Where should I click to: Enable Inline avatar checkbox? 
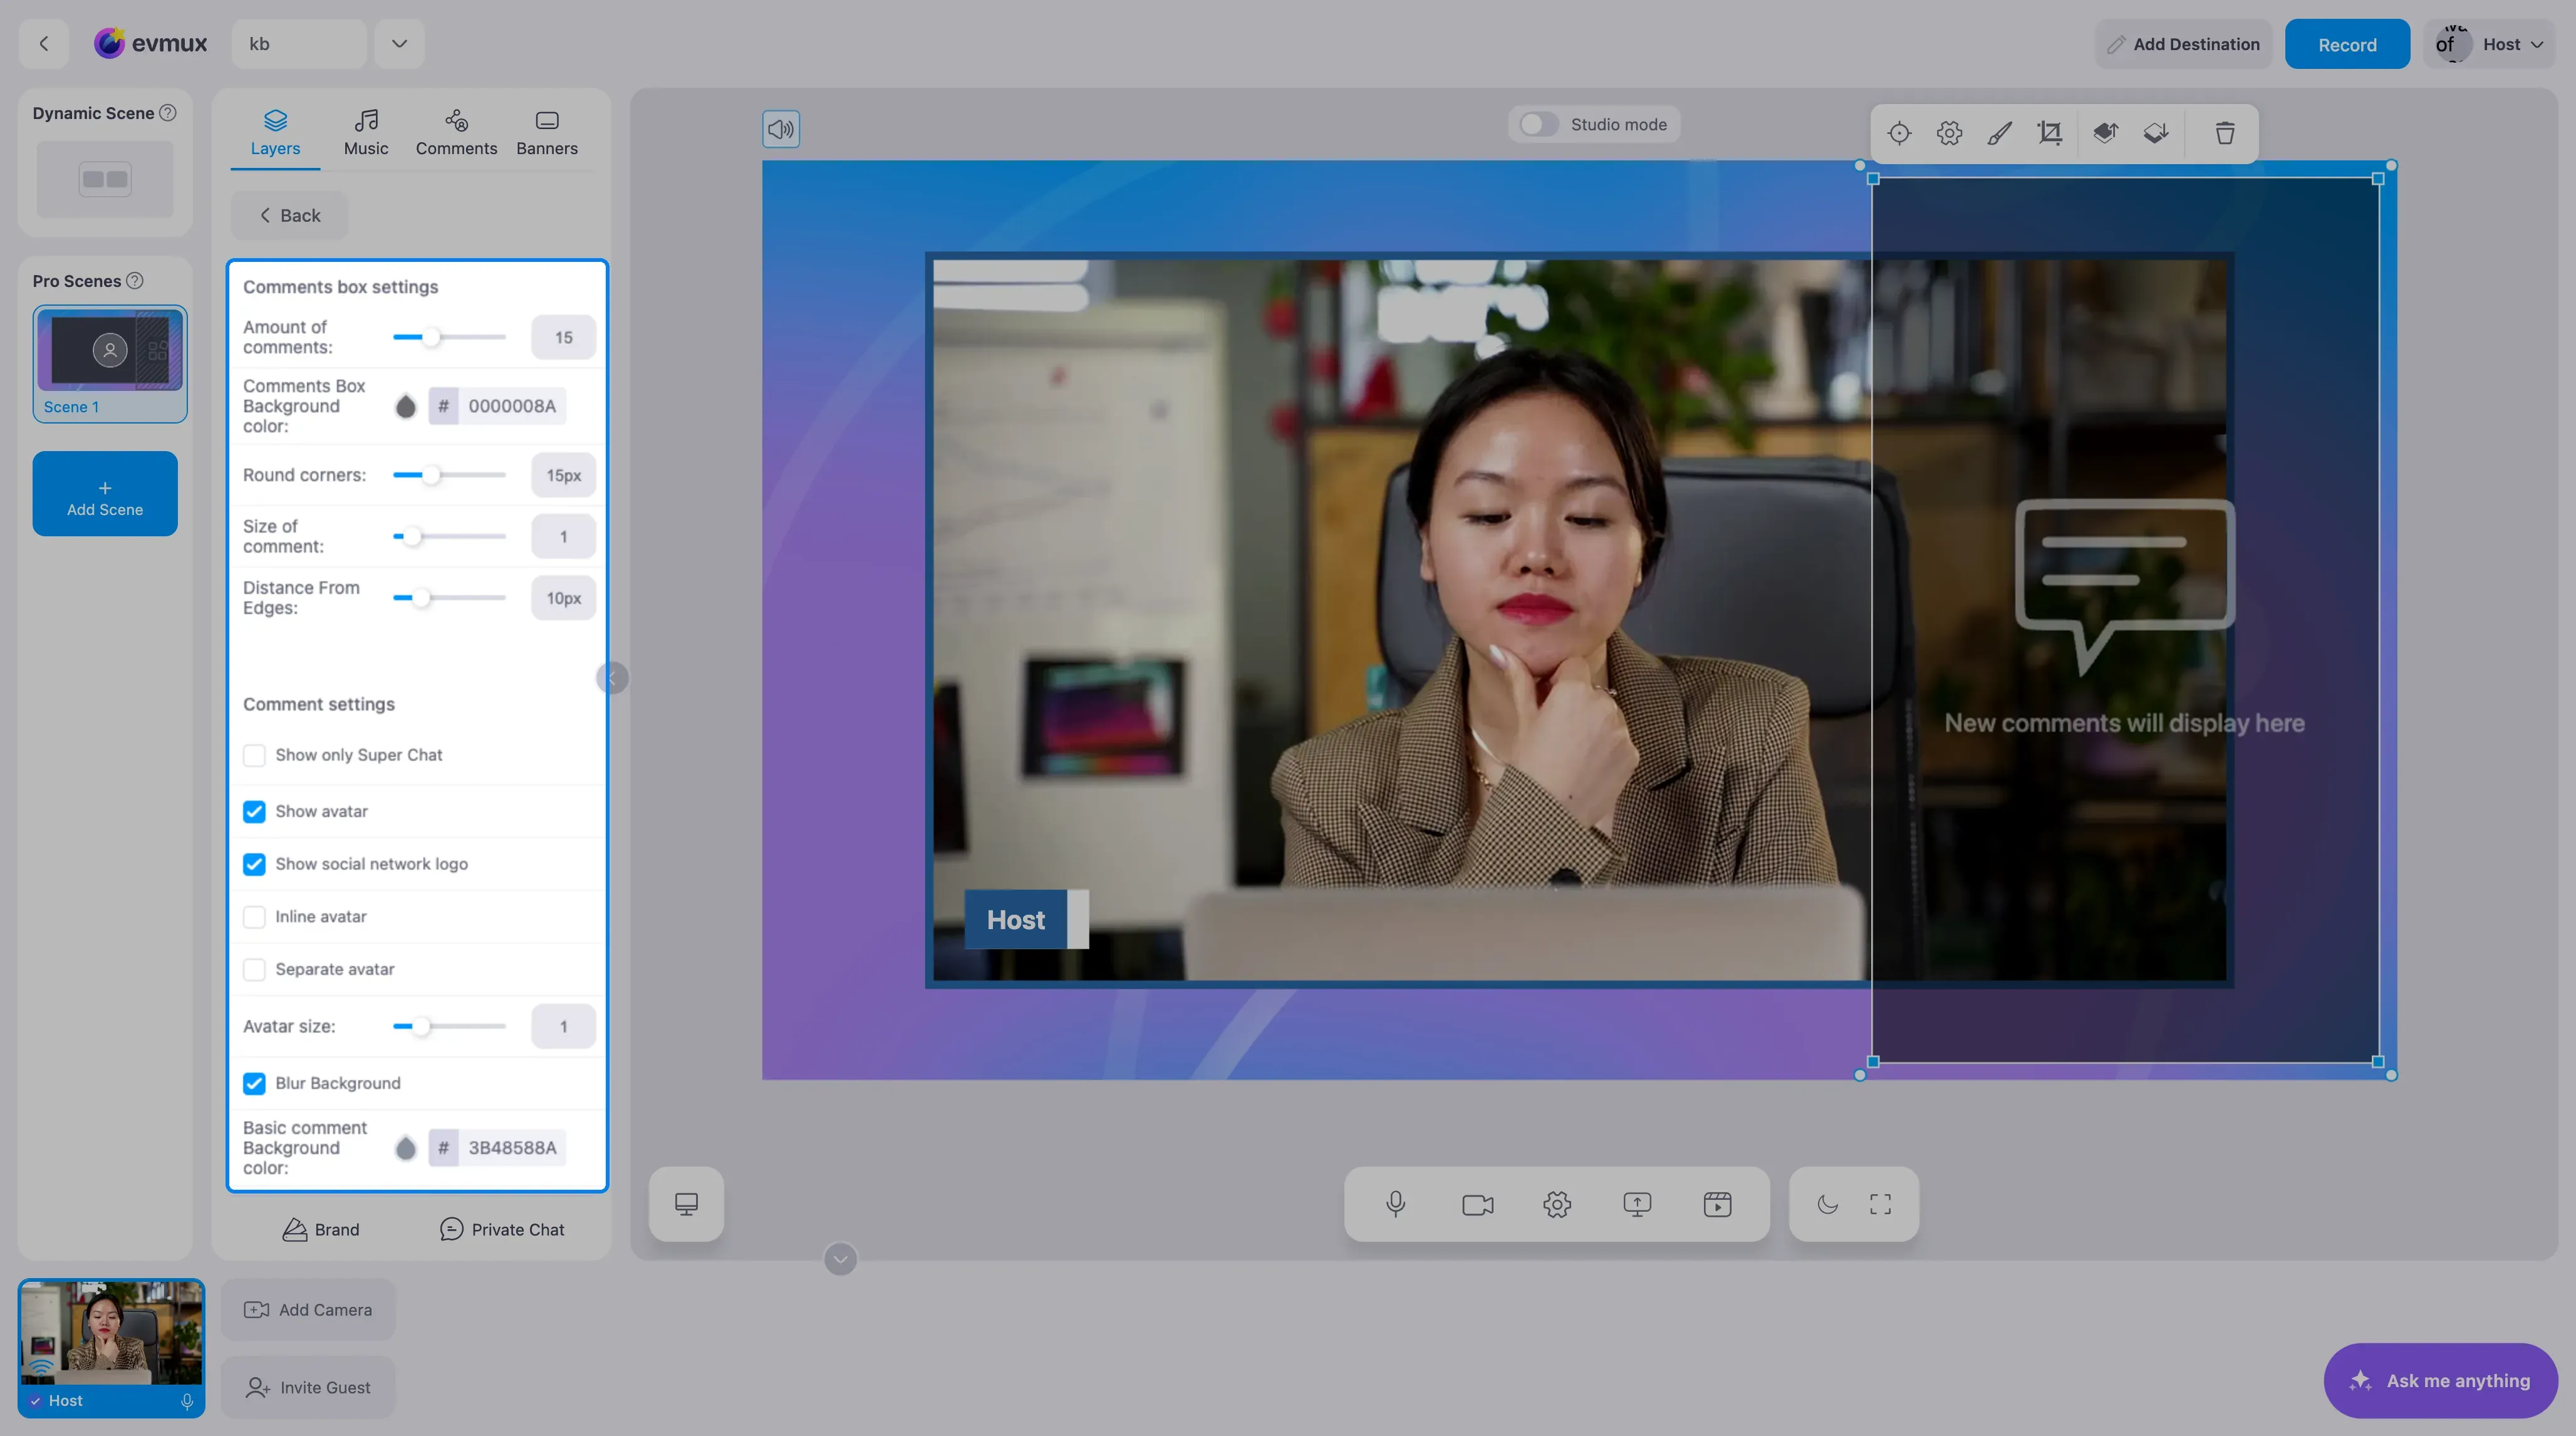[x=254, y=917]
